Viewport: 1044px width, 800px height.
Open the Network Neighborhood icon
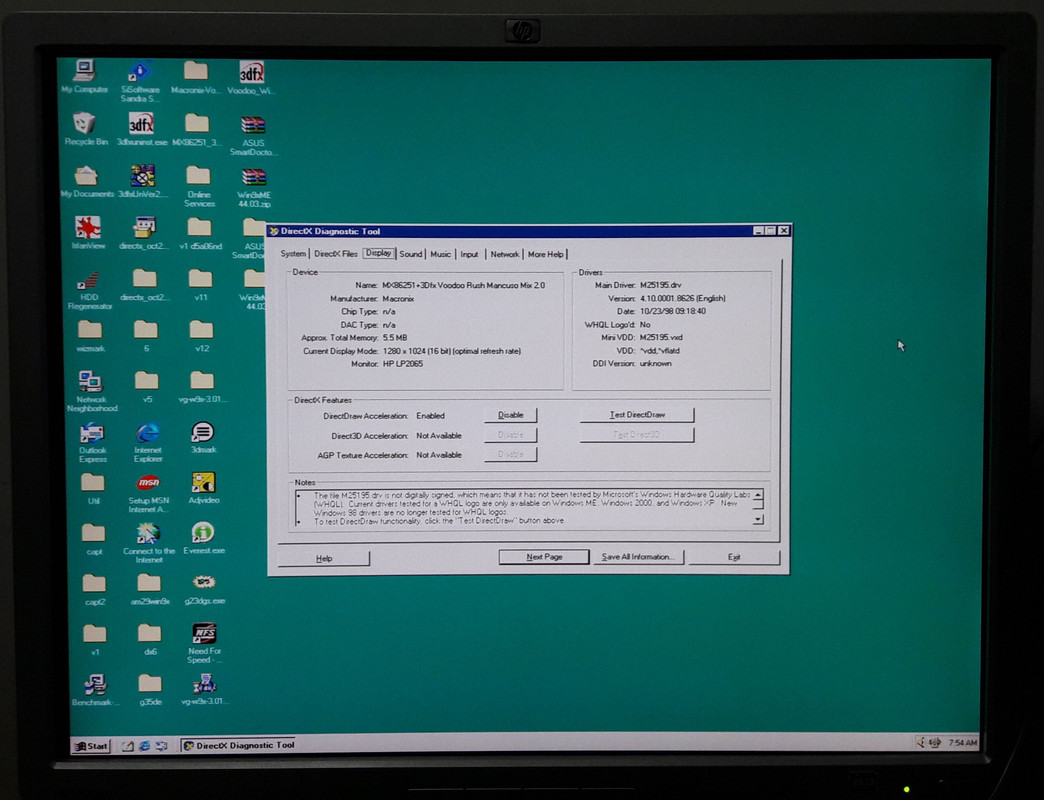91,391
